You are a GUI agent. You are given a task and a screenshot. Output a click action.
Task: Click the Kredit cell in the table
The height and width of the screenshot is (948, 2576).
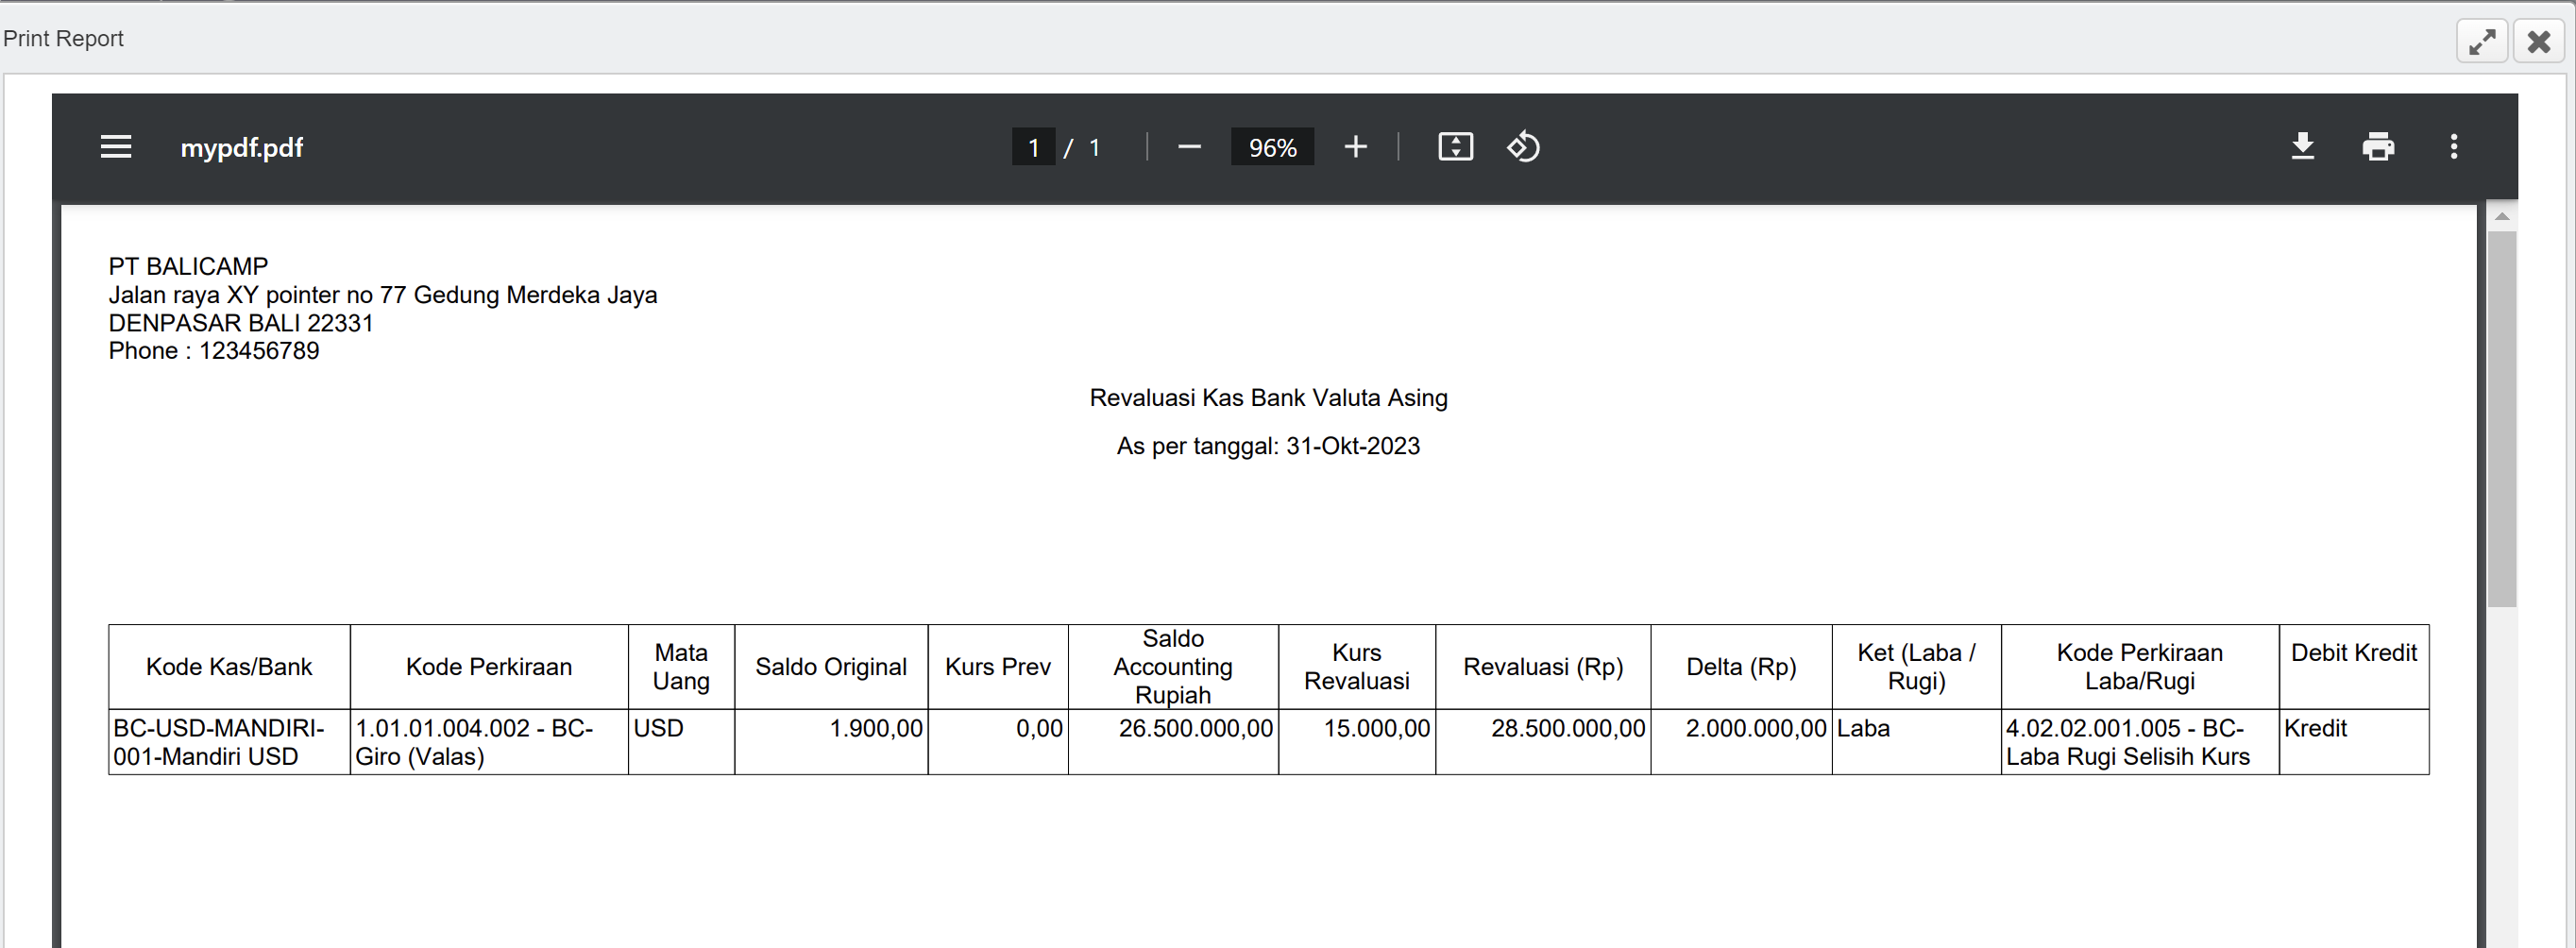[x=2315, y=729]
